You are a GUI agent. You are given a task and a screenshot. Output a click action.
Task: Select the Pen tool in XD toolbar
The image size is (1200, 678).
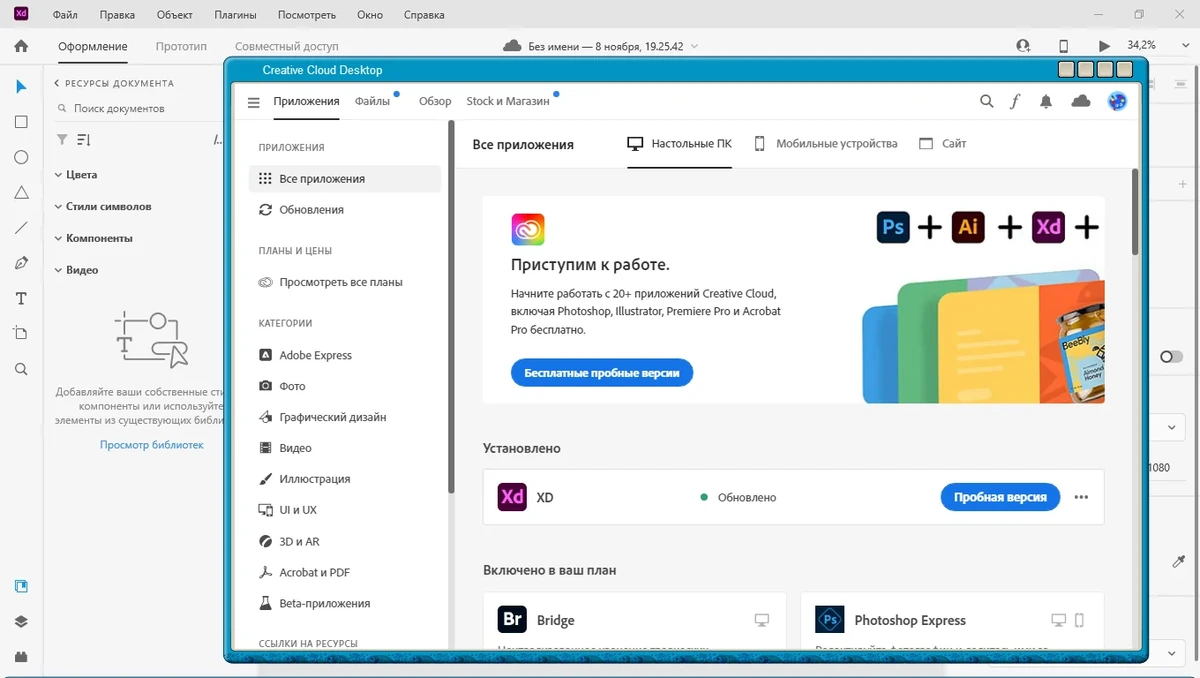pyautogui.click(x=21, y=263)
